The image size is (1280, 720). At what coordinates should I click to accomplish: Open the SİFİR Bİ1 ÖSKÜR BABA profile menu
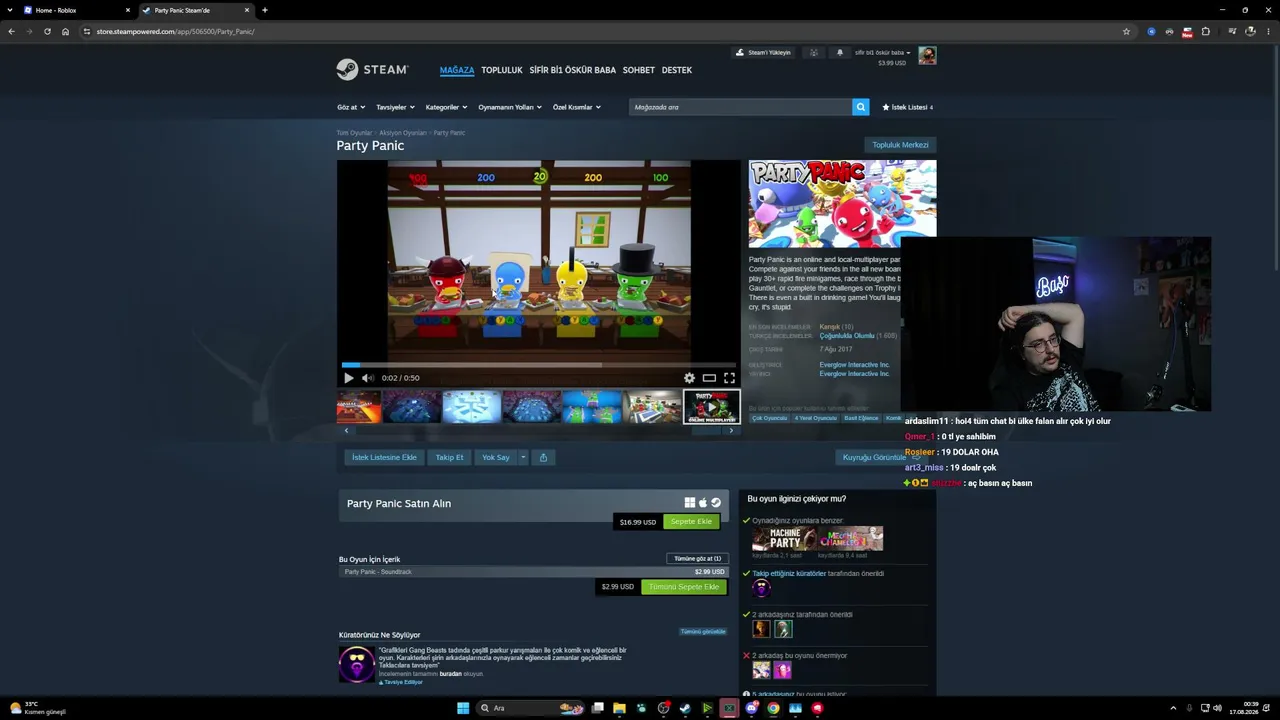pos(573,70)
